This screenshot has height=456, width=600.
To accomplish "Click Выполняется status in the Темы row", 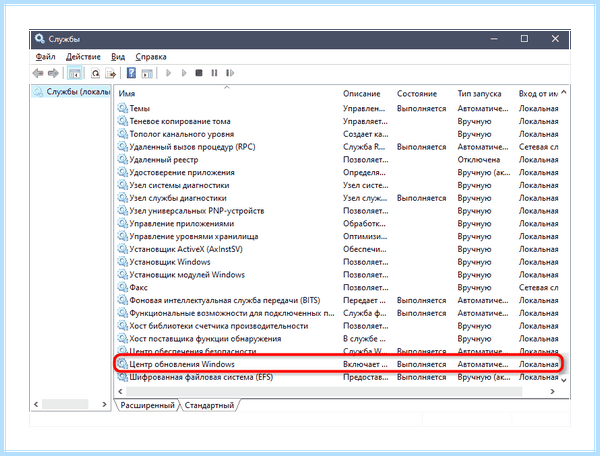I will click(421, 108).
